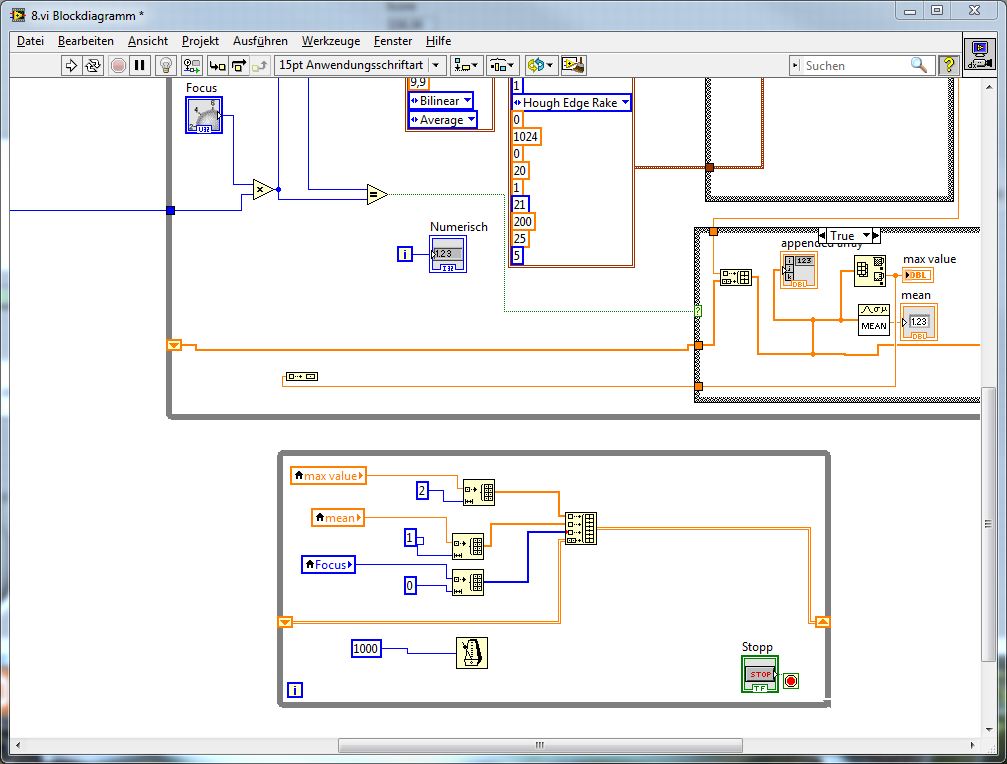This screenshot has height=764, width=1007.
Task: Click the Focus local variable
Action: (x=328, y=565)
